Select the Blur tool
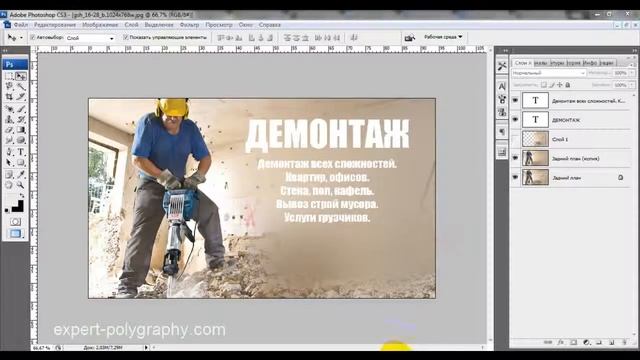The height and width of the screenshot is (360, 640). (9, 140)
